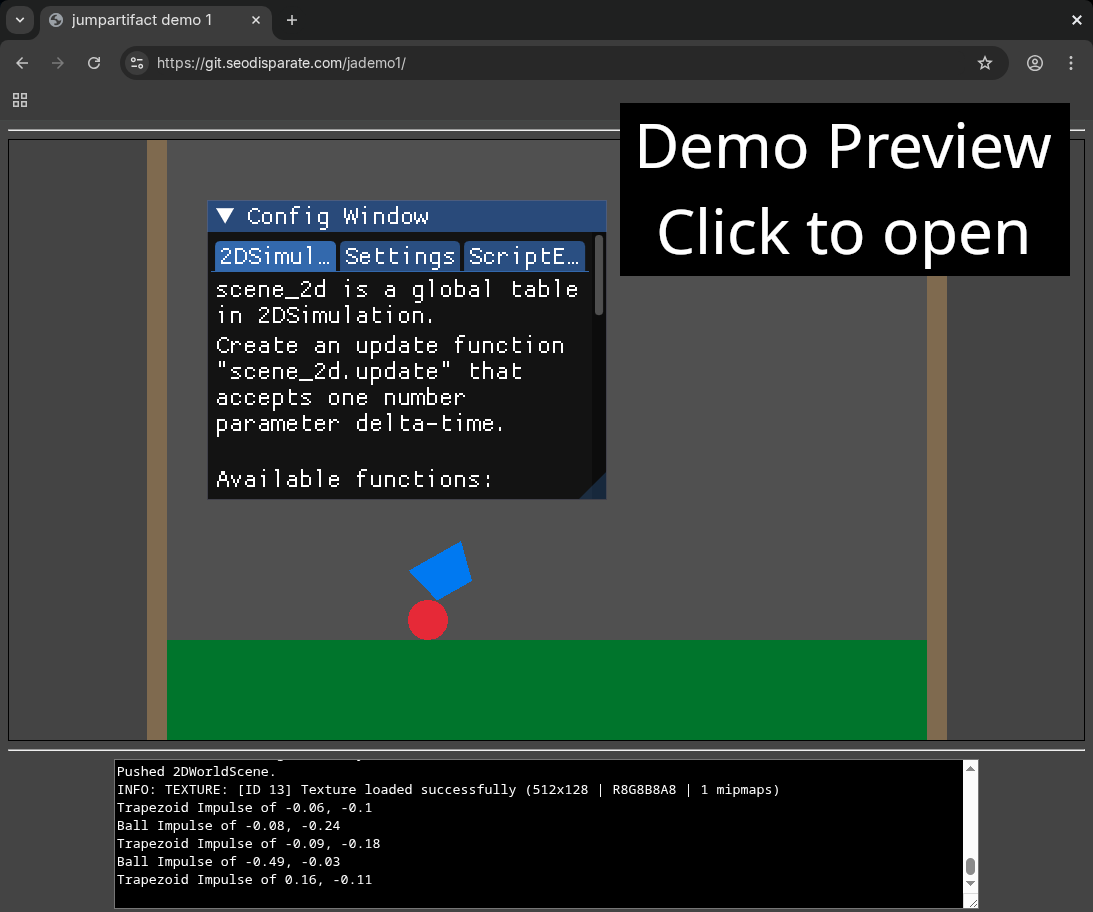
Task: Bookmark this page with the star icon
Action: 985,63
